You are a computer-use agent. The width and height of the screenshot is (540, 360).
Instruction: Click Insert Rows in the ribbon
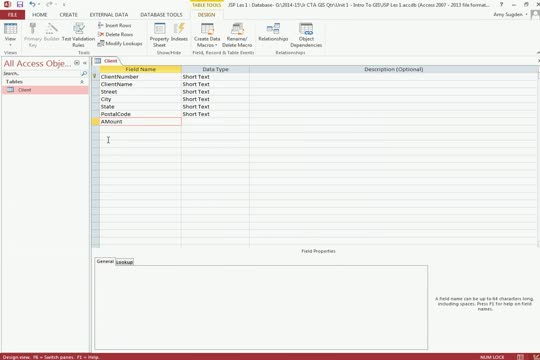click(x=114, y=25)
